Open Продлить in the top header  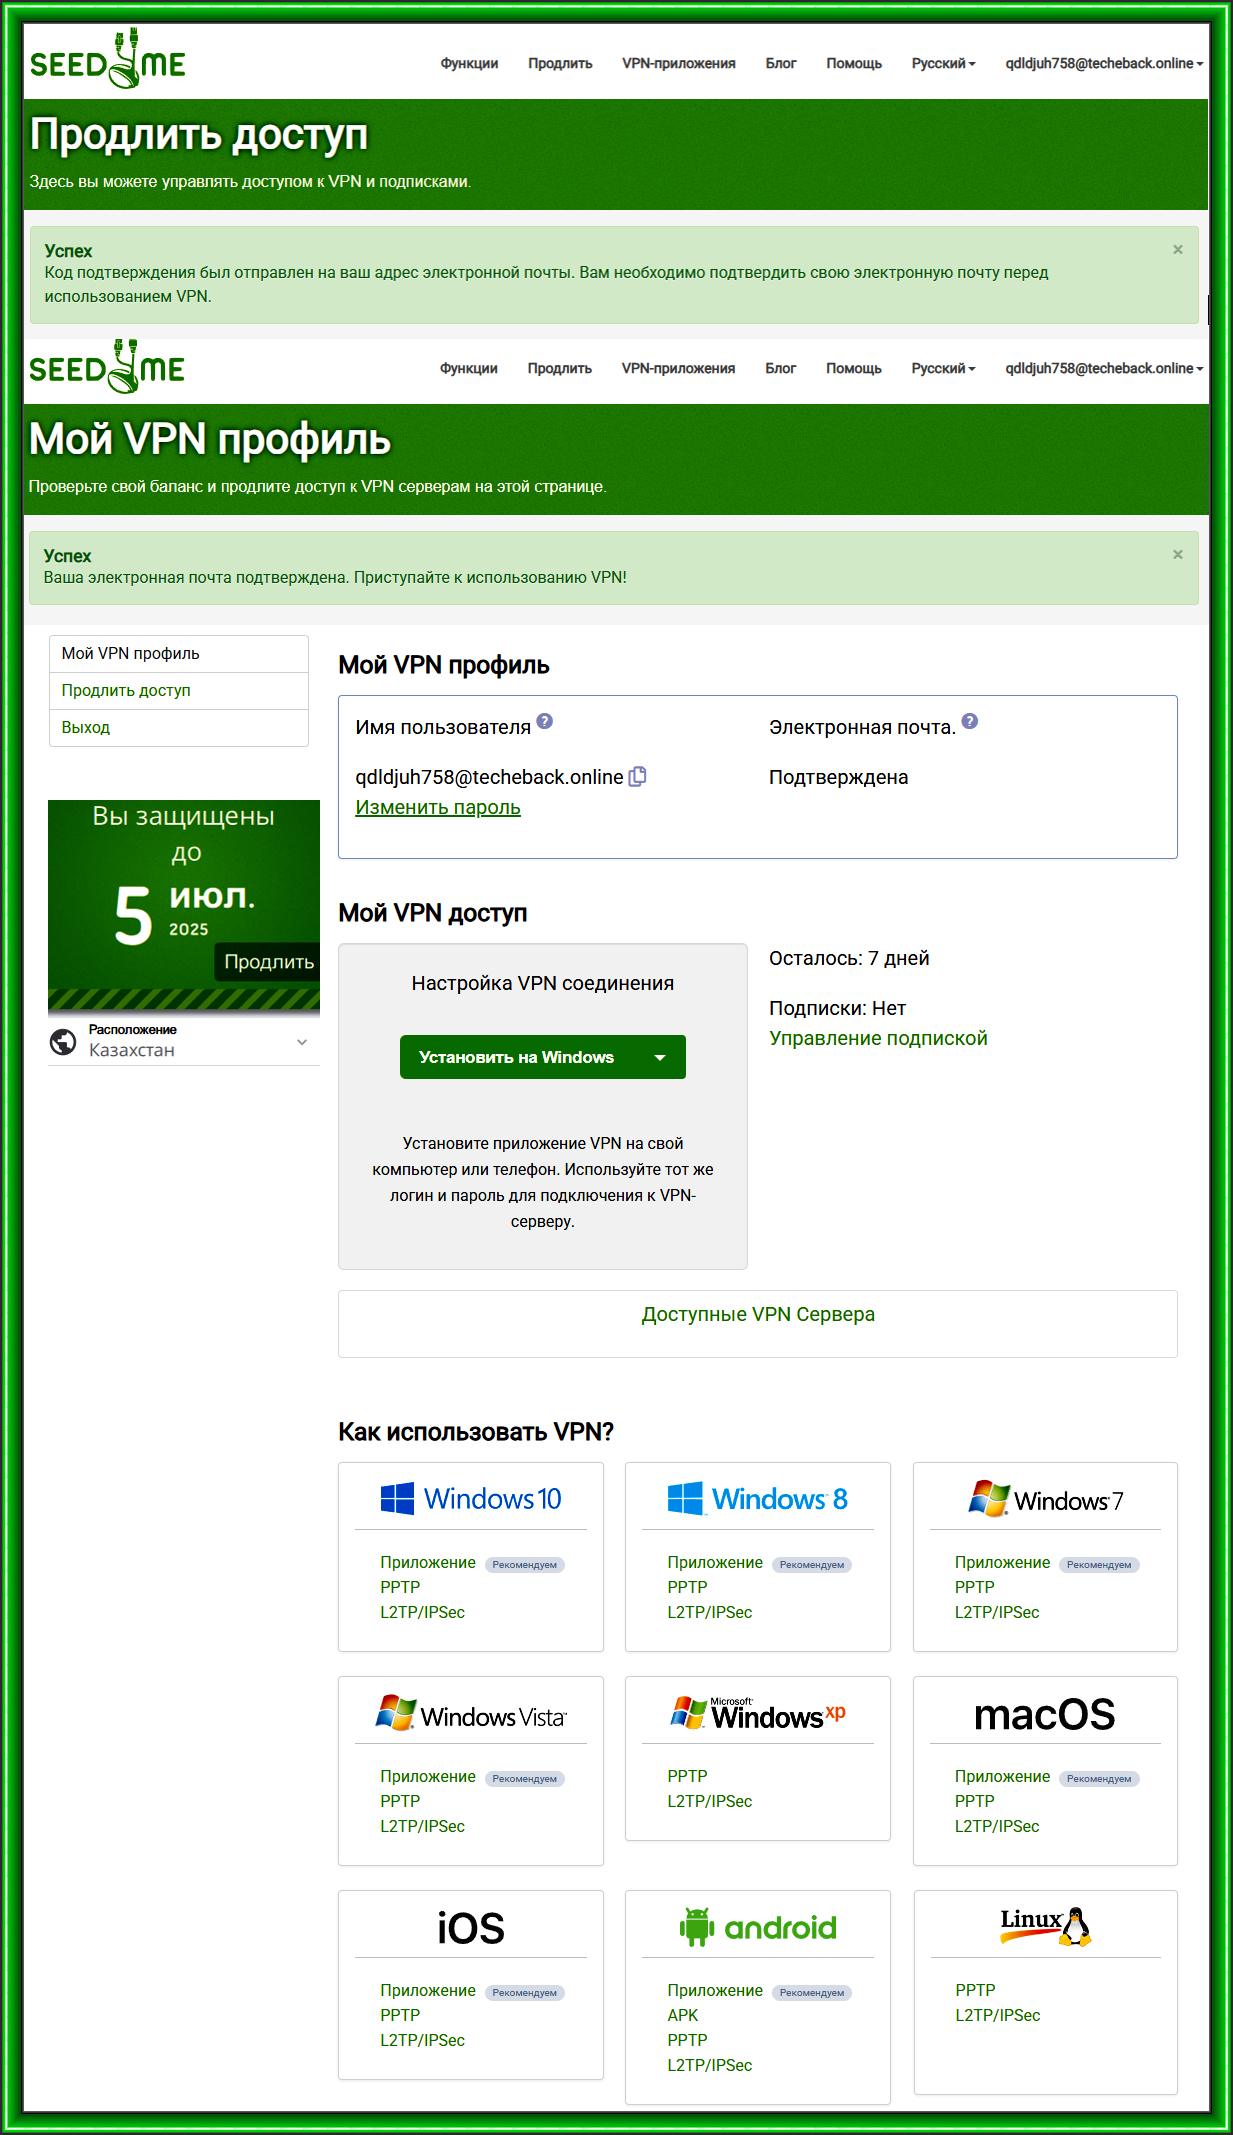(560, 63)
